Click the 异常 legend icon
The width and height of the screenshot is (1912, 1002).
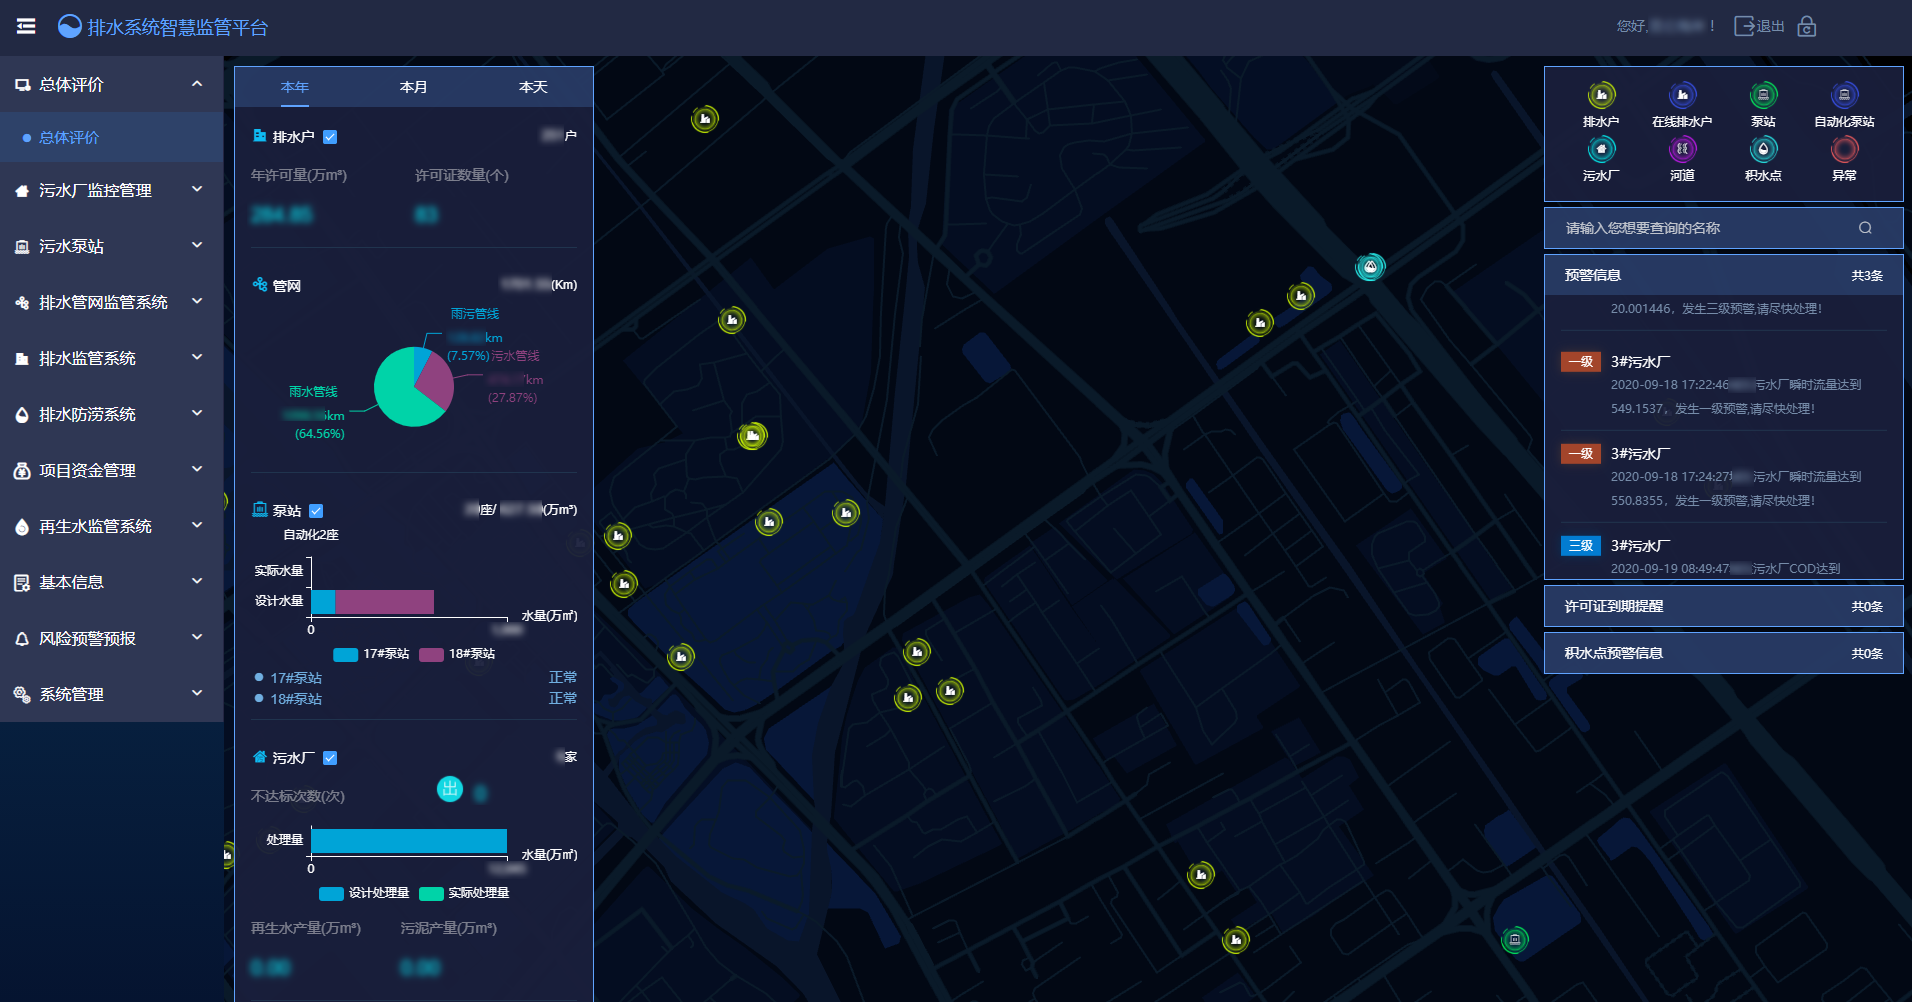pos(1844,150)
